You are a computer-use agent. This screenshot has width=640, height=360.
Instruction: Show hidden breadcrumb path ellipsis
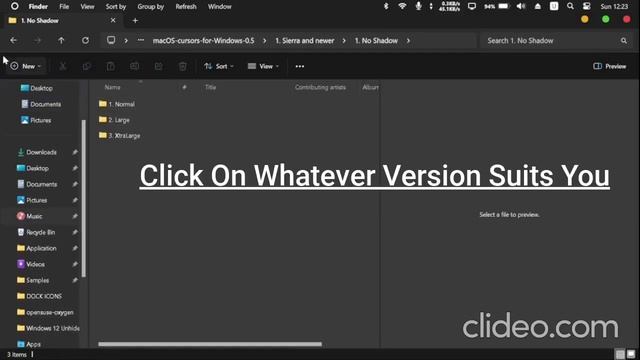(x=141, y=40)
